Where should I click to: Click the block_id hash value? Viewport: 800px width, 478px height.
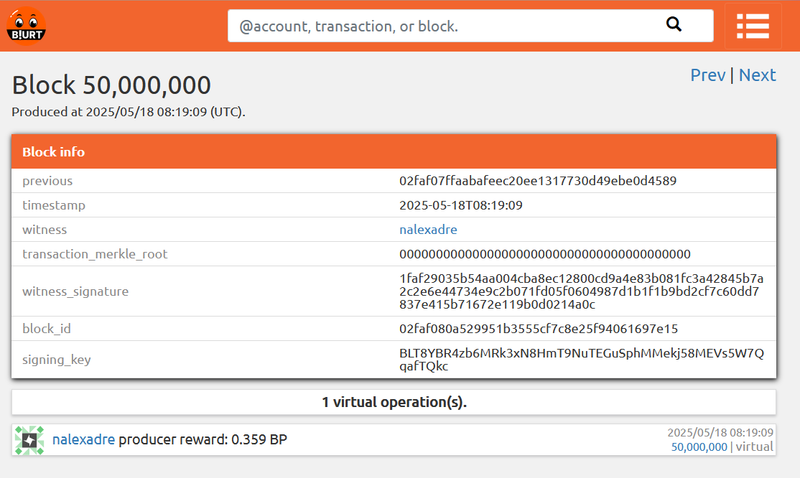pyautogui.click(x=538, y=329)
